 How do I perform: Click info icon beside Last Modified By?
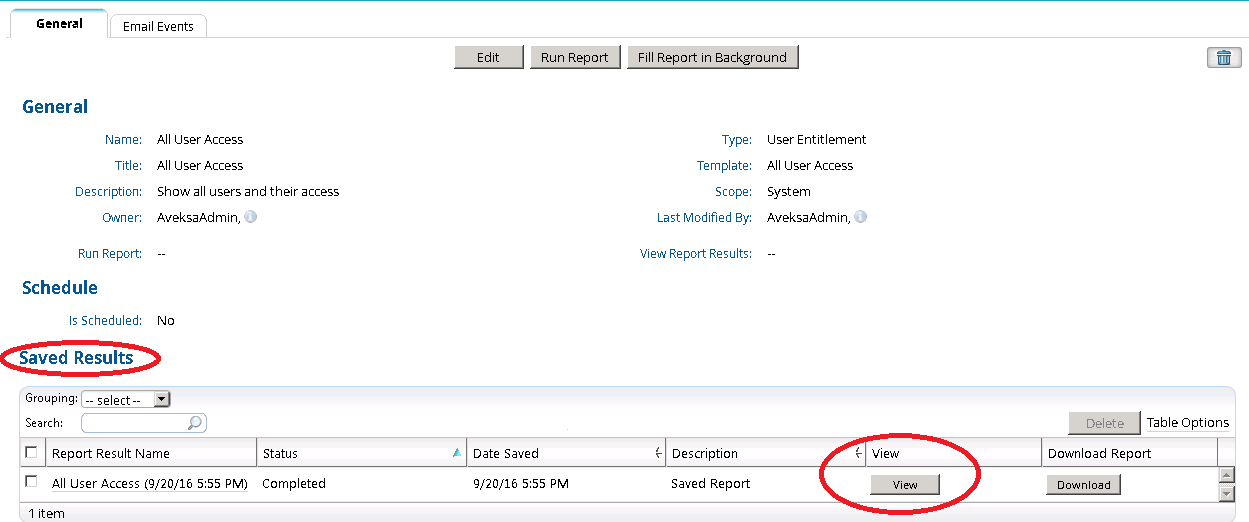pyautogui.click(x=860, y=216)
